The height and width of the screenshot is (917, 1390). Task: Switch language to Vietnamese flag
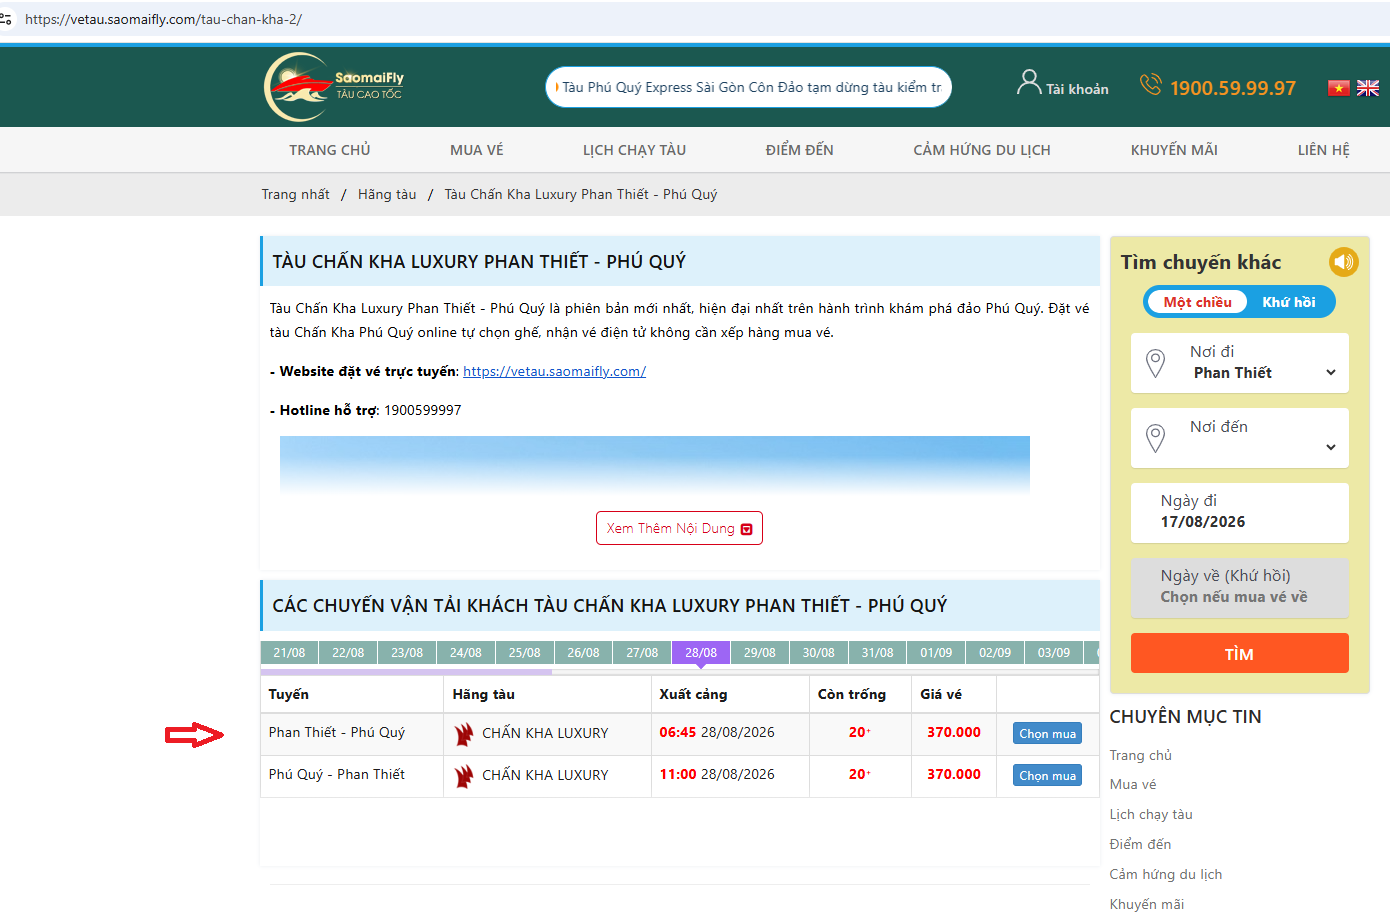click(x=1338, y=88)
